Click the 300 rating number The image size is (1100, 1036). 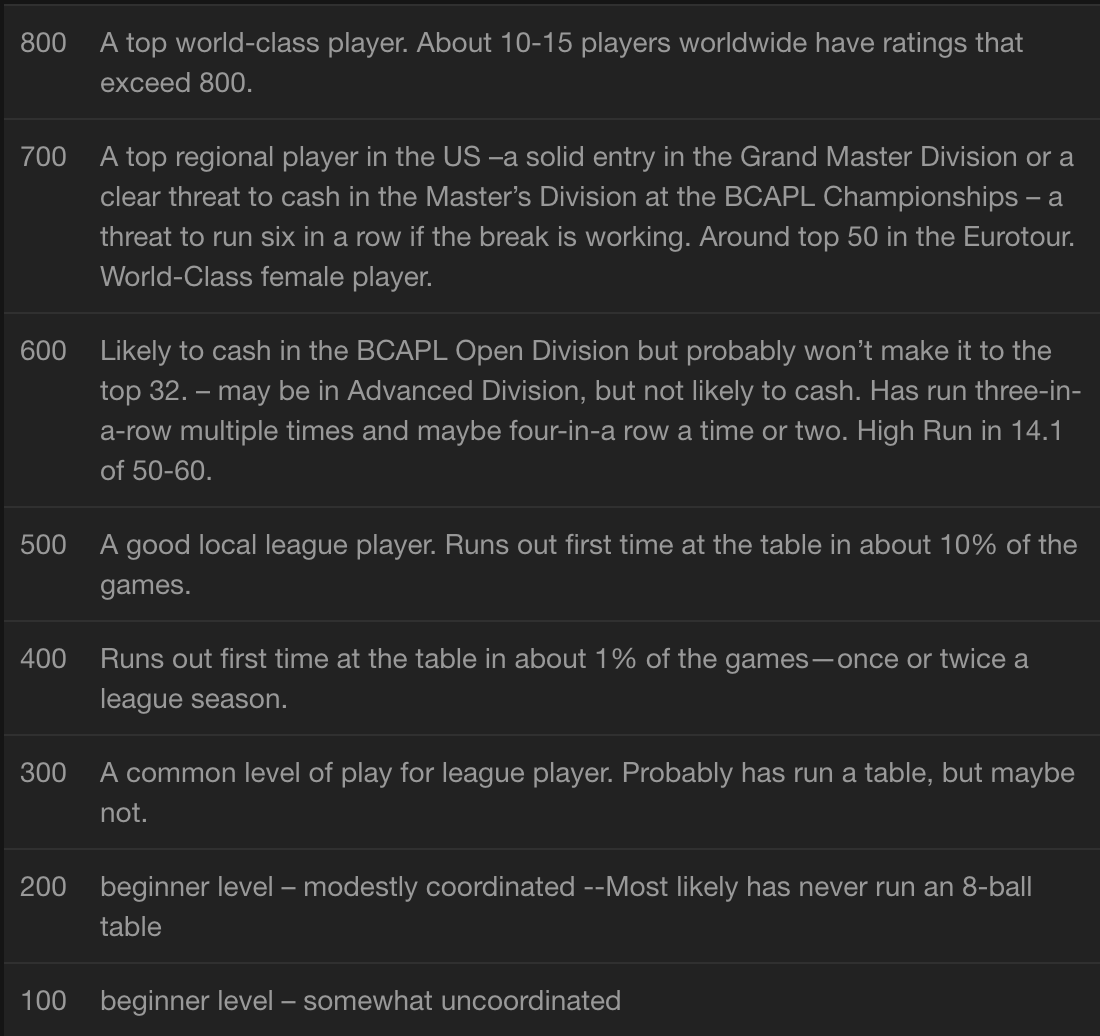coord(43,773)
